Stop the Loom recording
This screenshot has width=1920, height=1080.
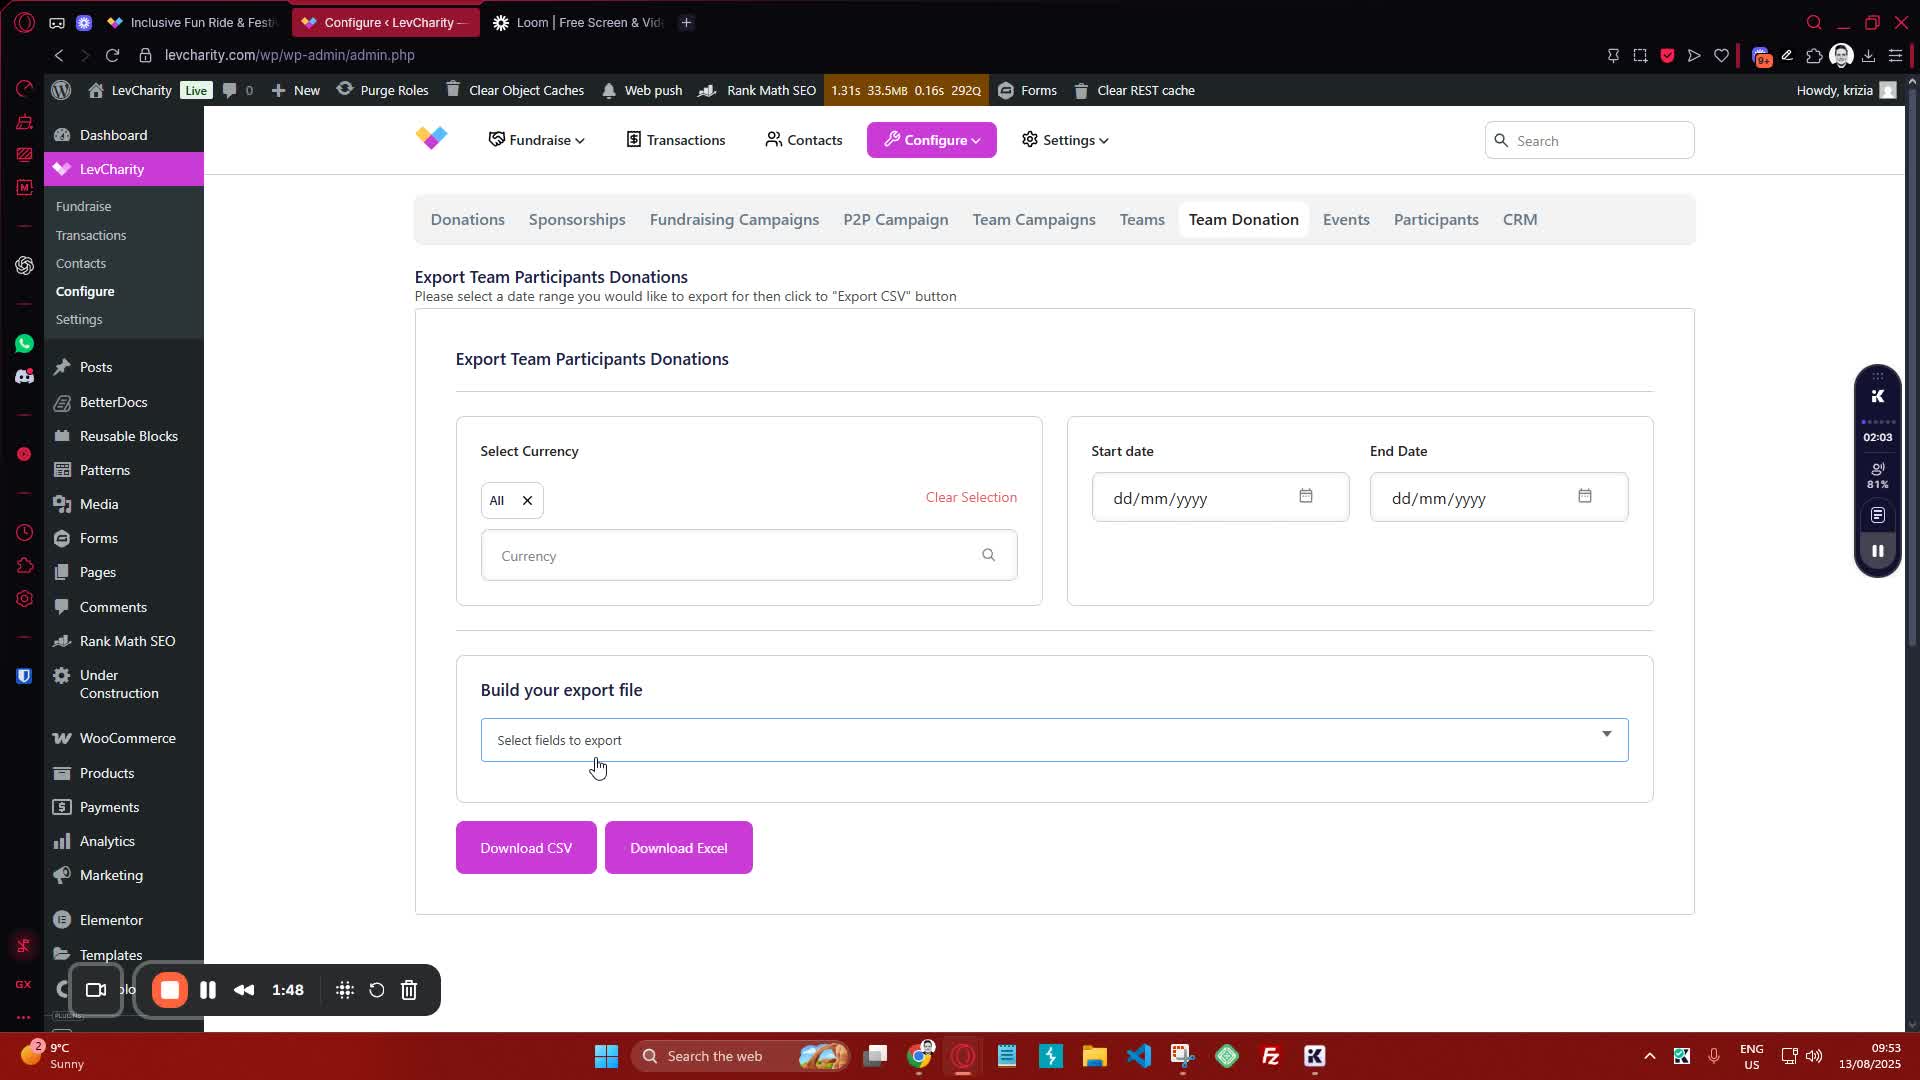coord(170,990)
